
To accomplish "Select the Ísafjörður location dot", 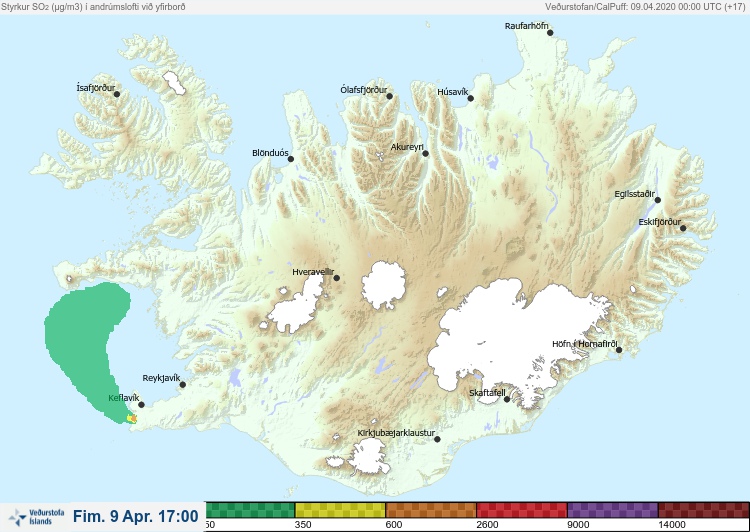I will coord(117,94).
